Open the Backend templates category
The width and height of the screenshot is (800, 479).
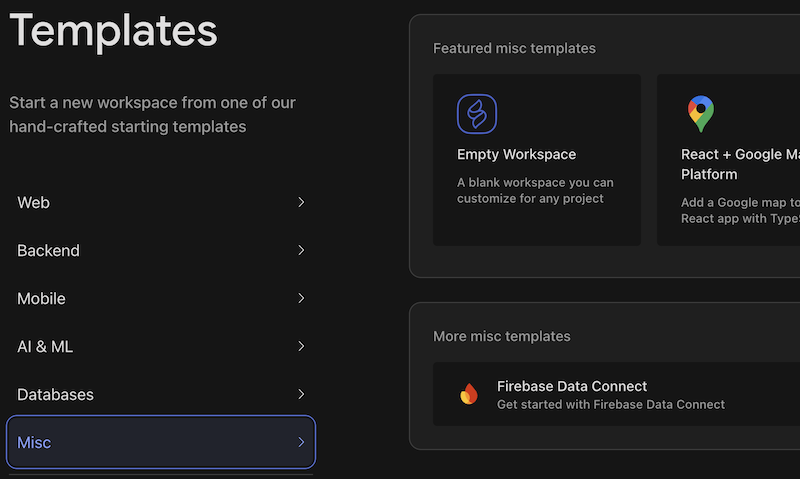161,250
